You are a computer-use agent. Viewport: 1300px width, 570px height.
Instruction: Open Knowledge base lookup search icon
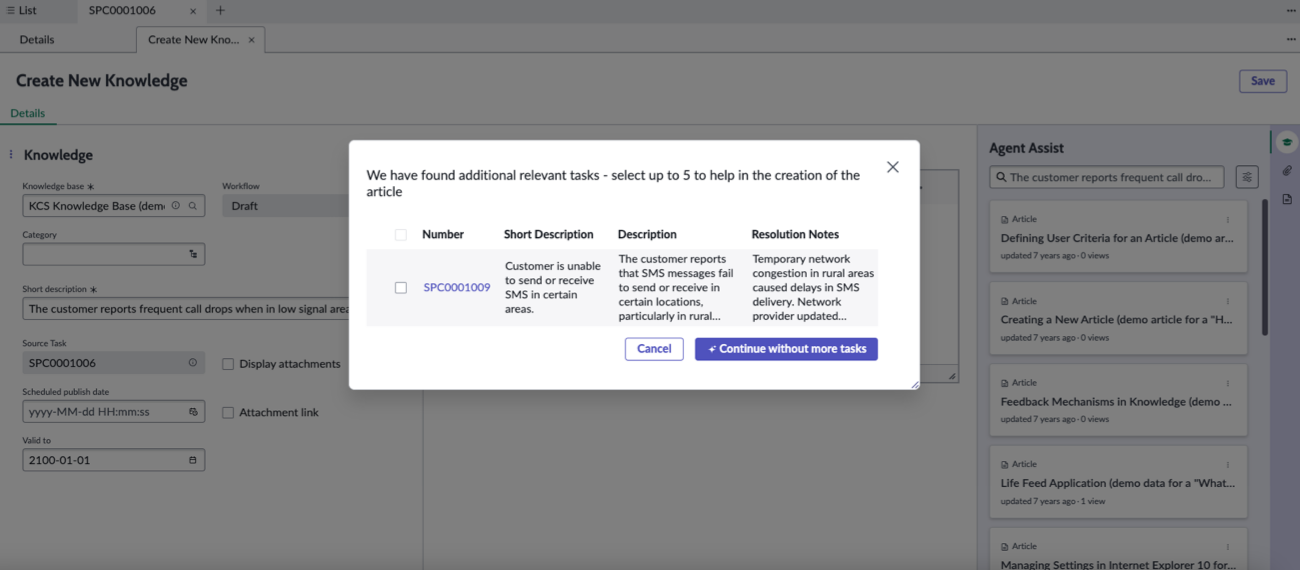pos(193,206)
